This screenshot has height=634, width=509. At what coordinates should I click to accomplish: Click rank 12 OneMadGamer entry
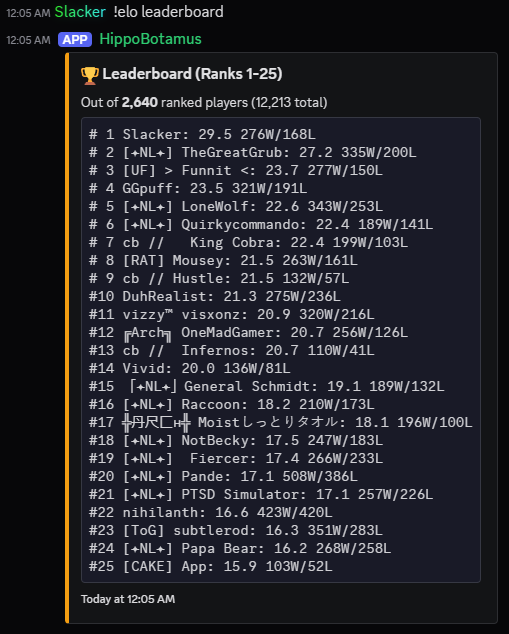point(248,332)
